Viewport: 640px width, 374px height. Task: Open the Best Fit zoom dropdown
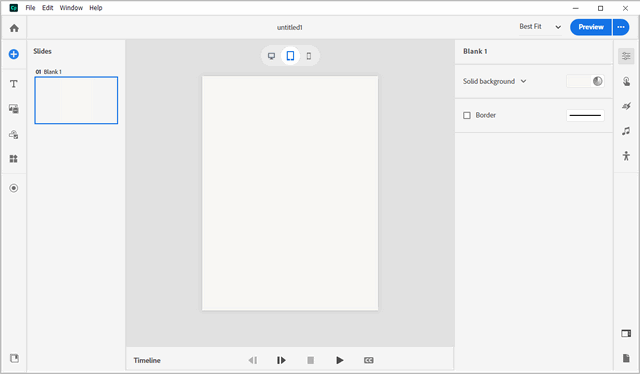coord(540,27)
